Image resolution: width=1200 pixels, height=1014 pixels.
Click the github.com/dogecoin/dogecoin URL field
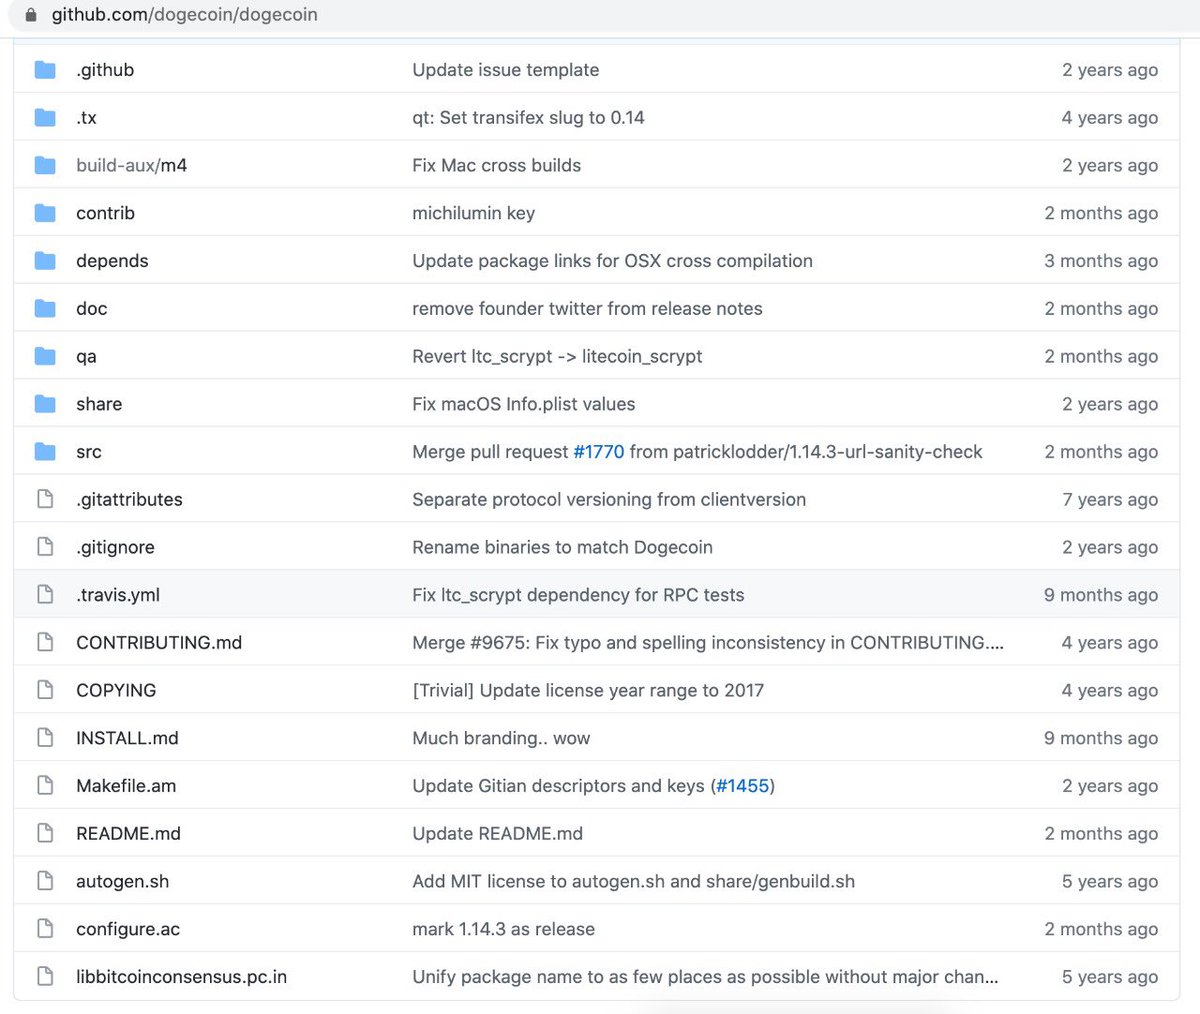click(x=185, y=15)
